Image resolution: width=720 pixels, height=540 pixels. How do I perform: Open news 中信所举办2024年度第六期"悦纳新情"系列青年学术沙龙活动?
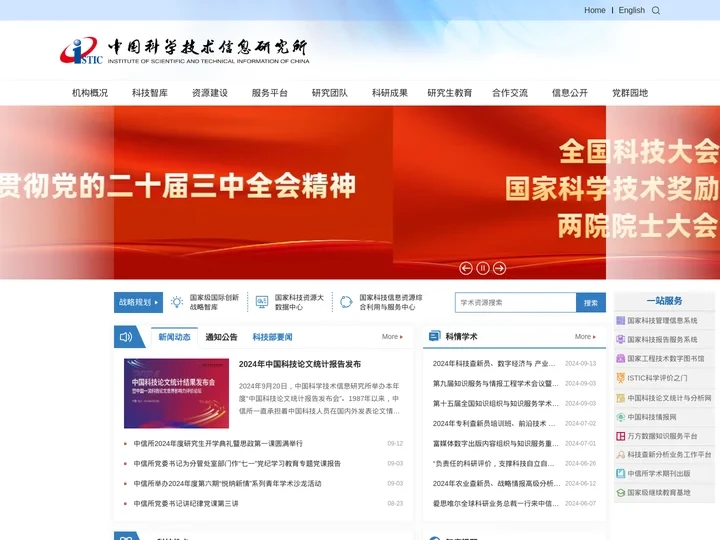(227, 484)
